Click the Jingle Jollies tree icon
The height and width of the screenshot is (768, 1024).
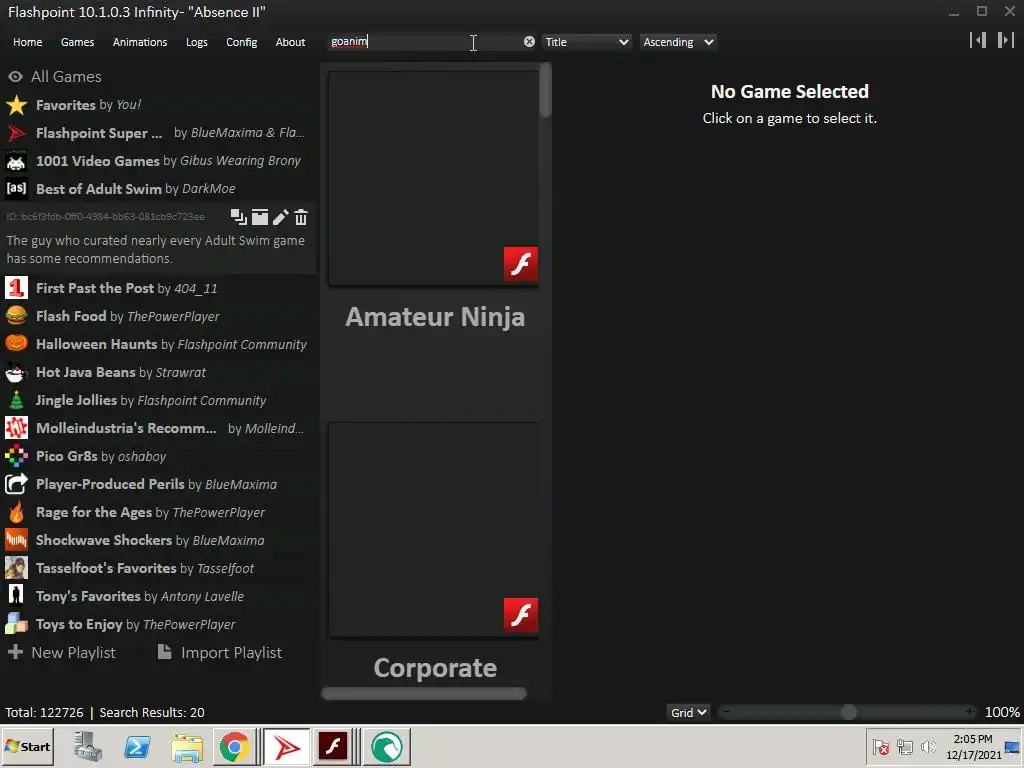(16, 400)
